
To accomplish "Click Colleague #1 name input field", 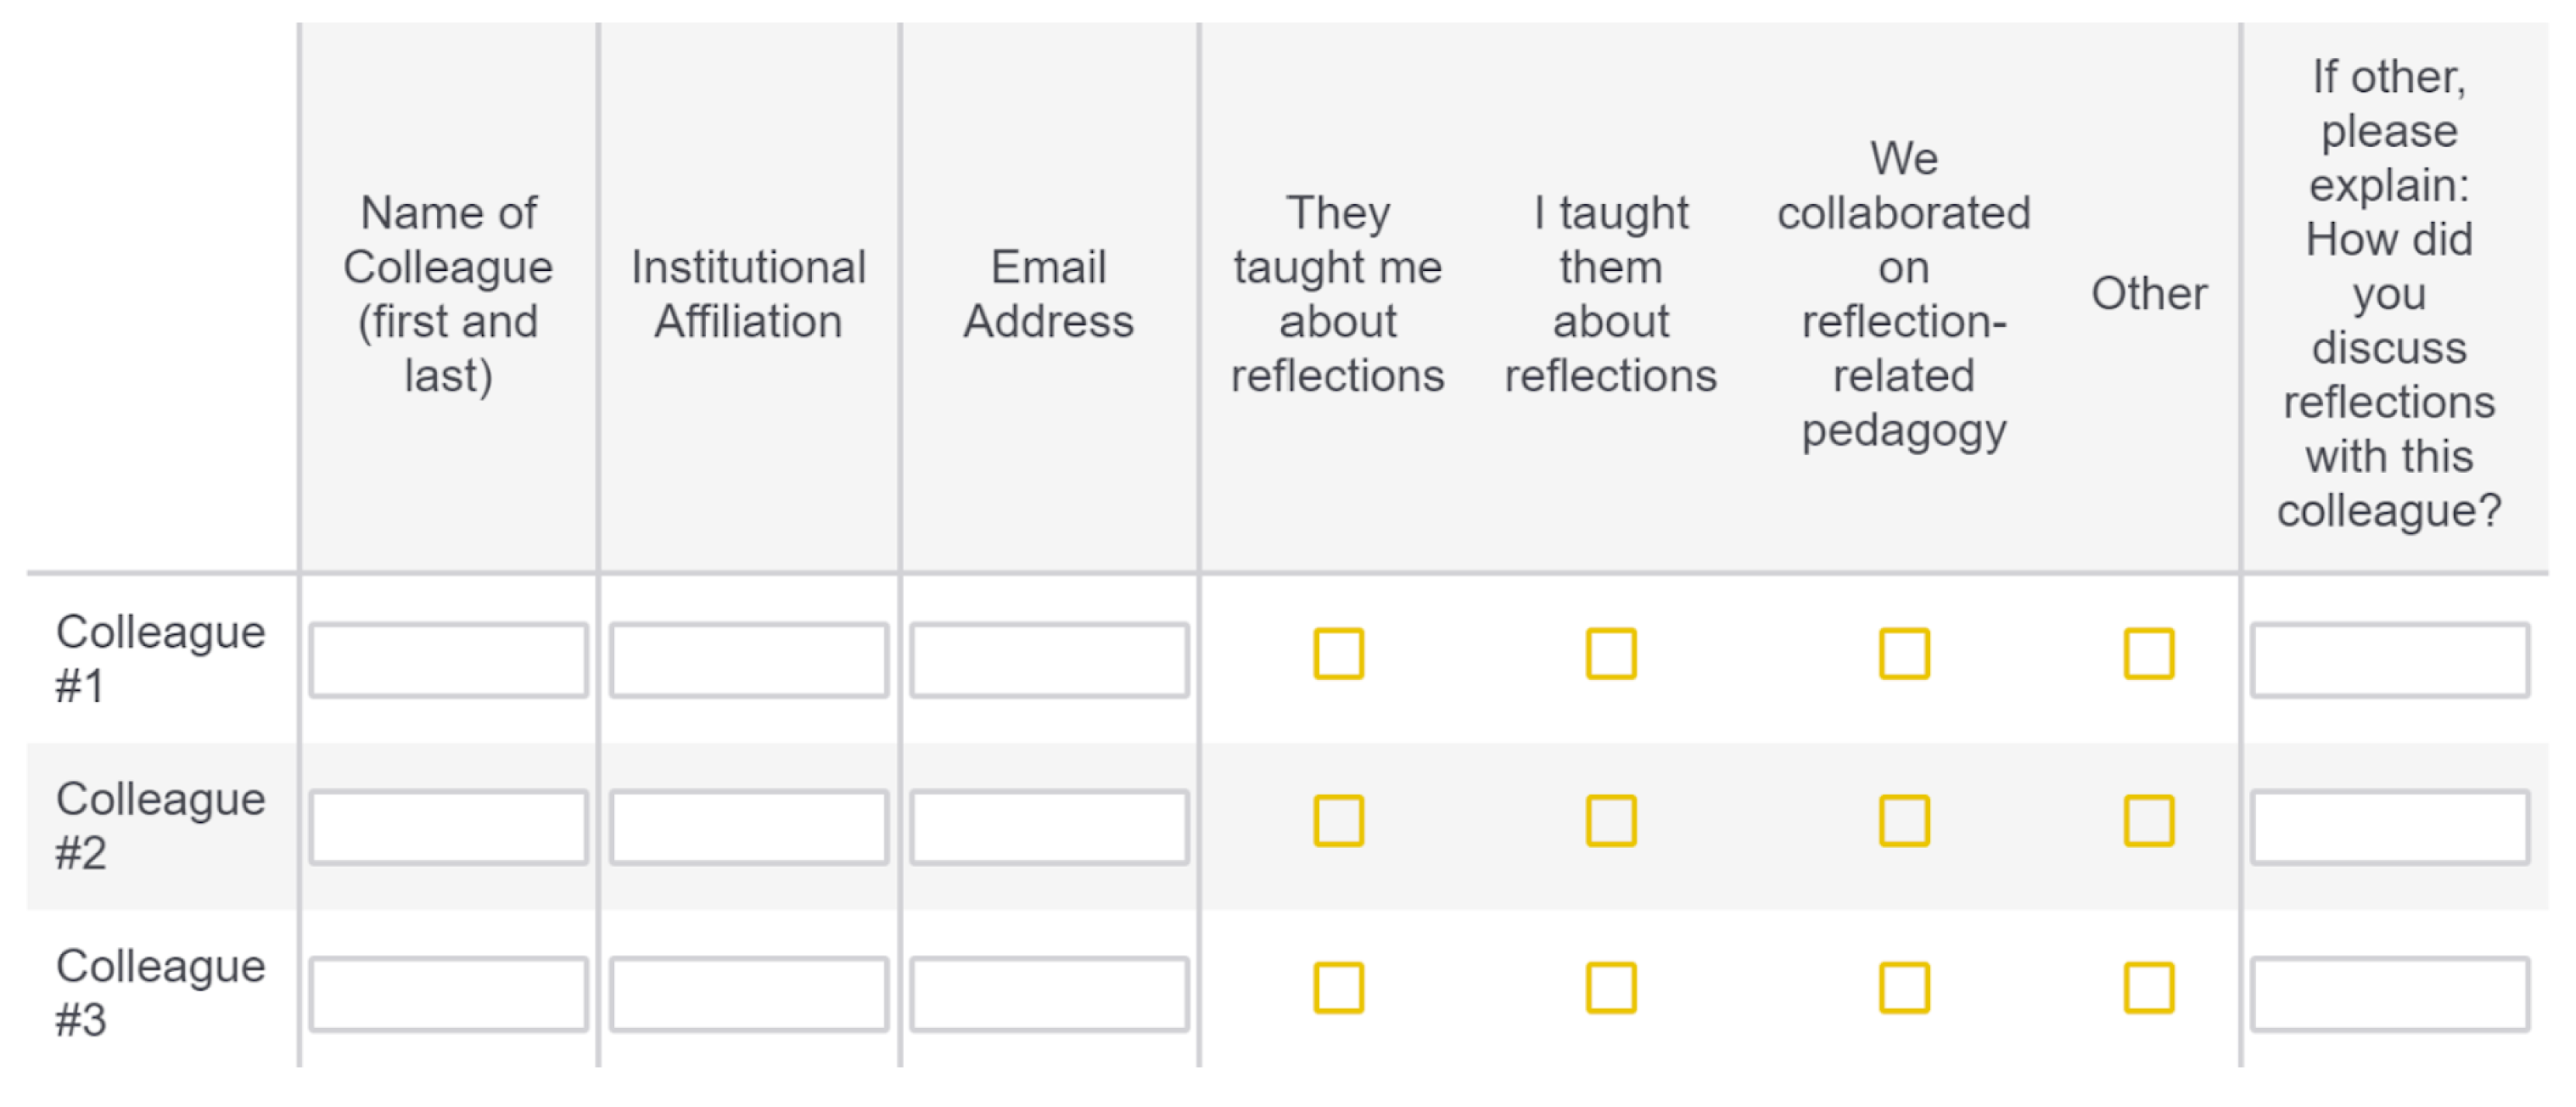I will coord(448,660).
